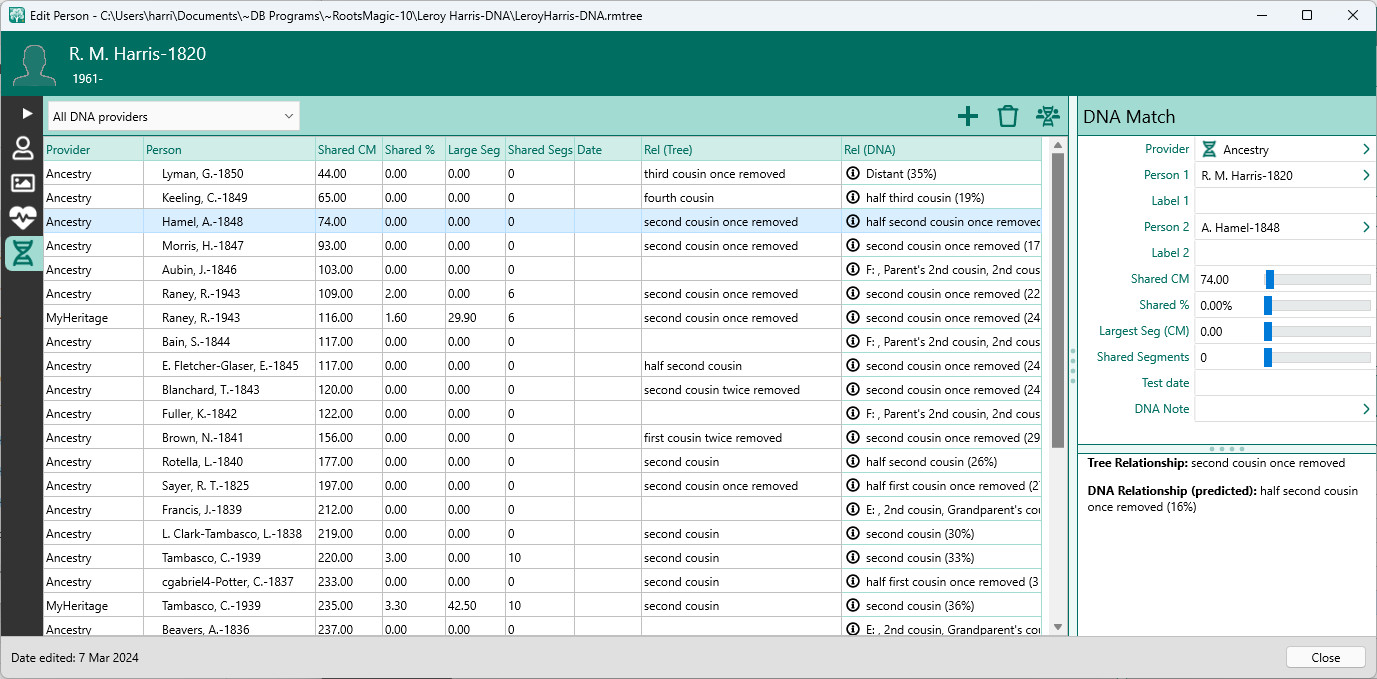Open the DNA relationship chart icon

(1047, 116)
